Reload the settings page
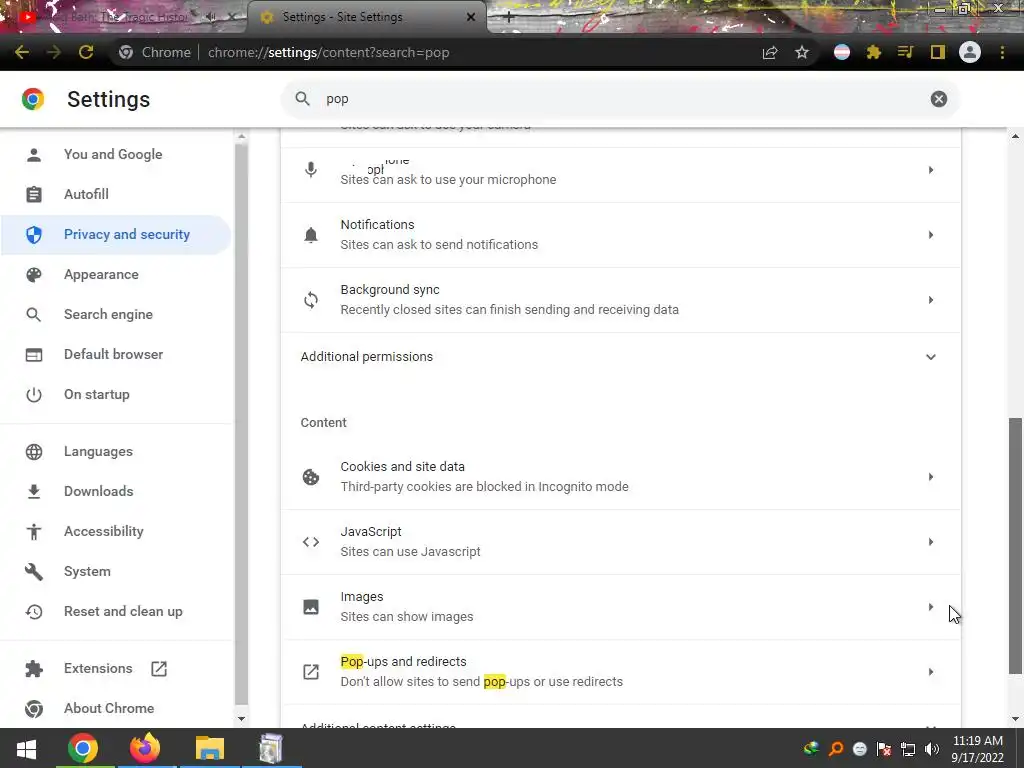Viewport: 1024px width, 768px height. [86, 52]
